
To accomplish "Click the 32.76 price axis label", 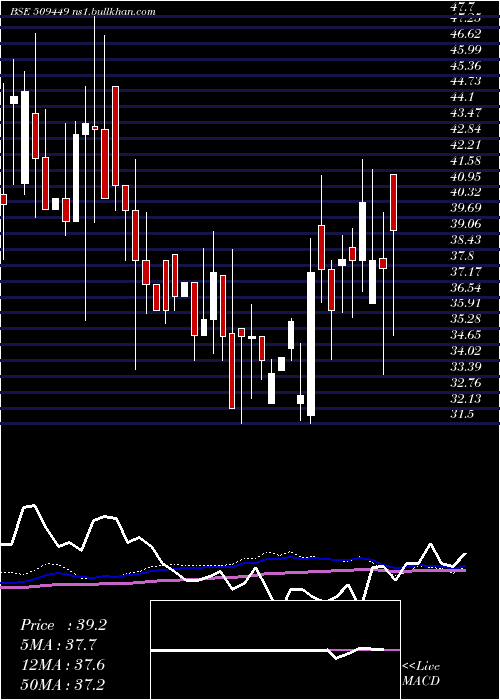I will coord(466,383).
